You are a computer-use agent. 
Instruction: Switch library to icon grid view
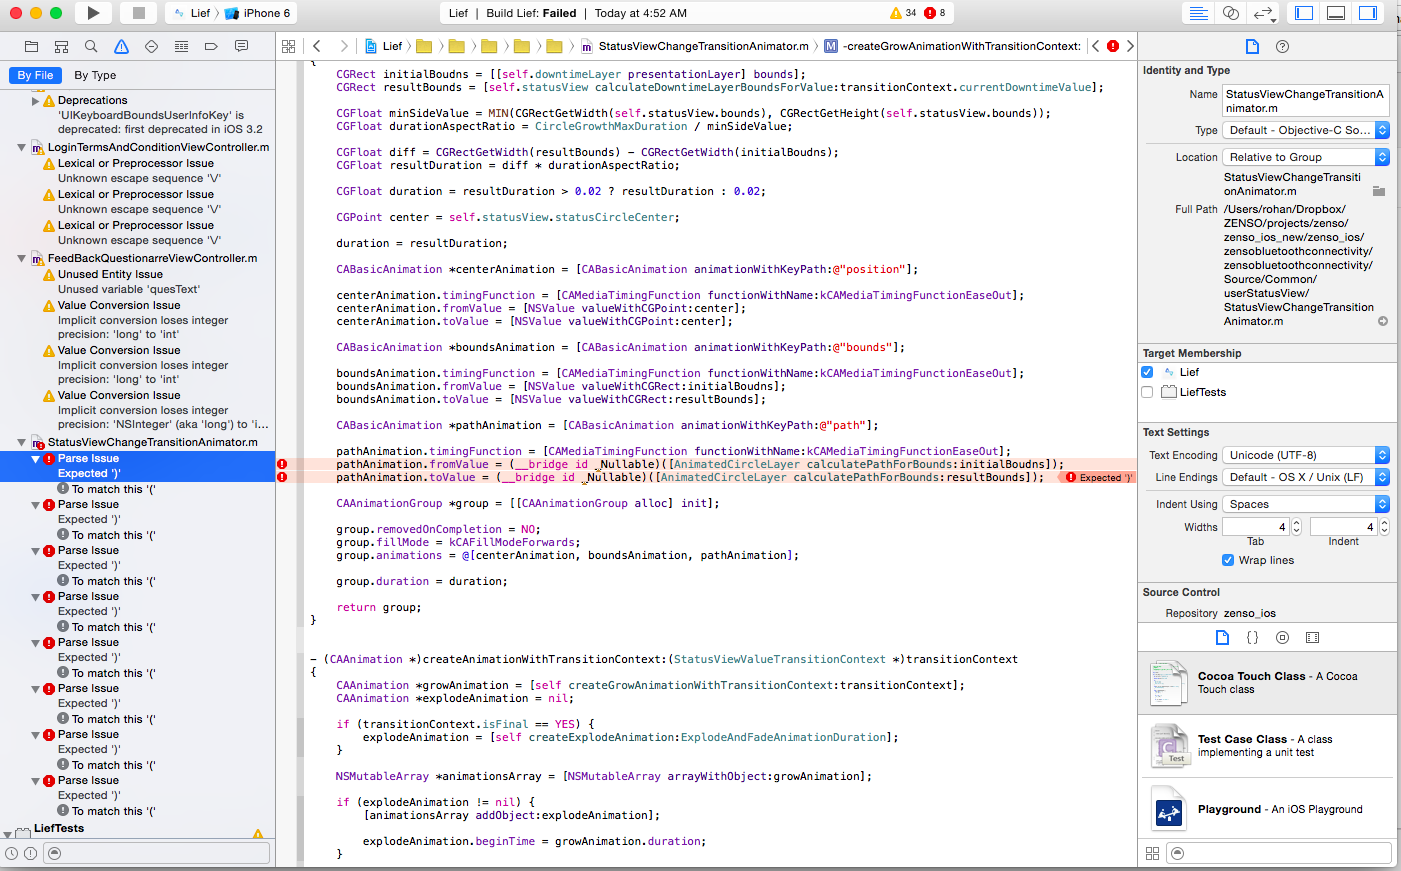click(x=1152, y=853)
